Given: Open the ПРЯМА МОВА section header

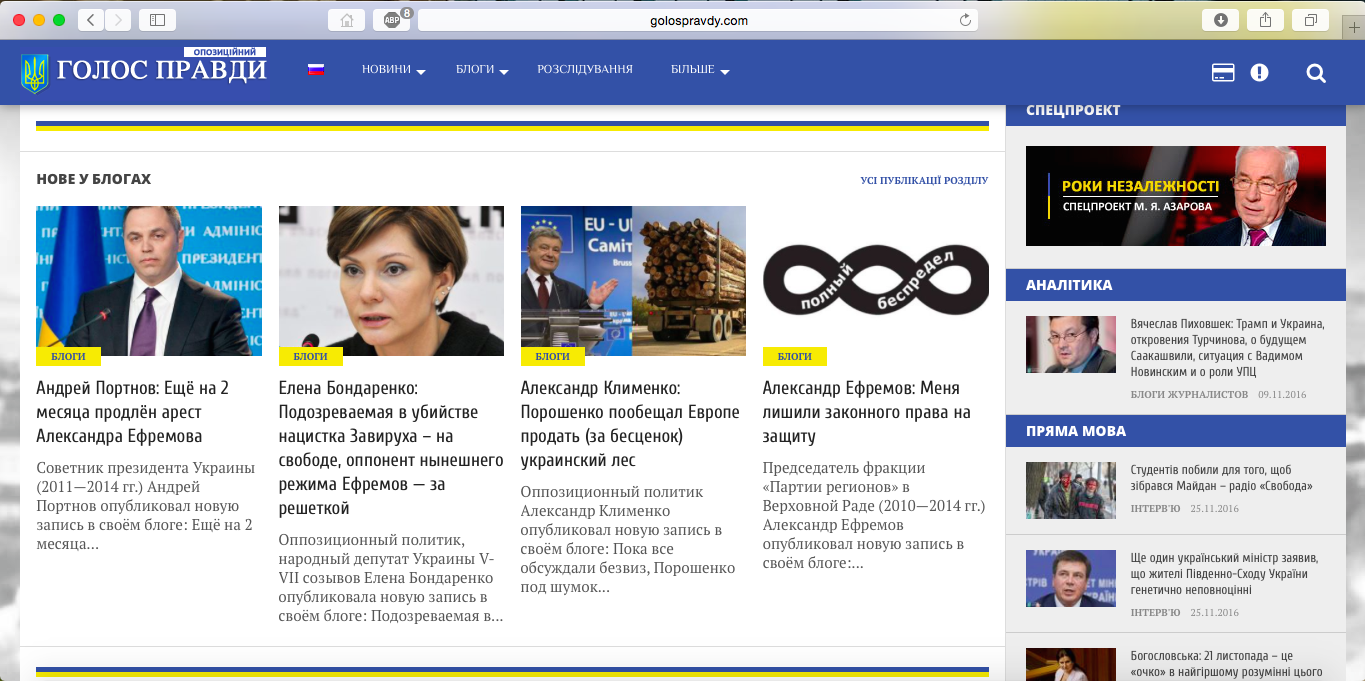Looking at the screenshot, I should [x=1176, y=431].
